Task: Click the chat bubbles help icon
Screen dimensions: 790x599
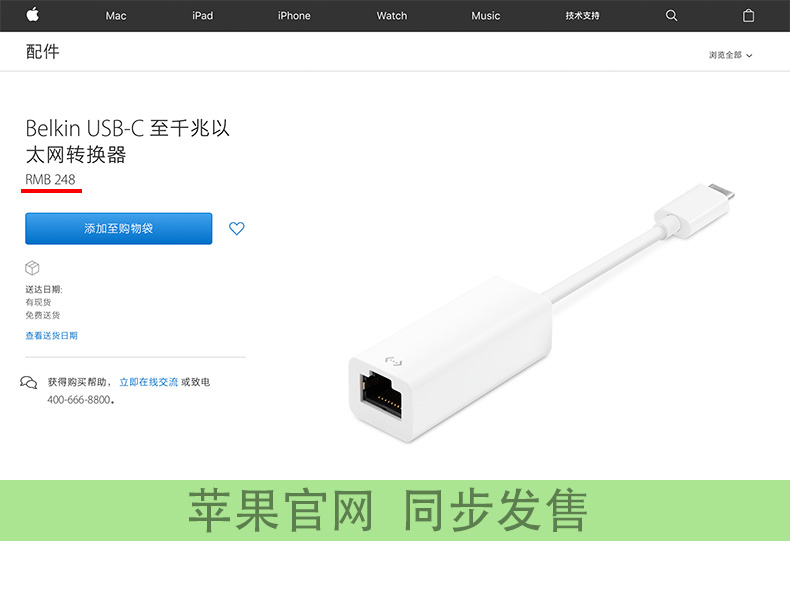Action: point(29,382)
